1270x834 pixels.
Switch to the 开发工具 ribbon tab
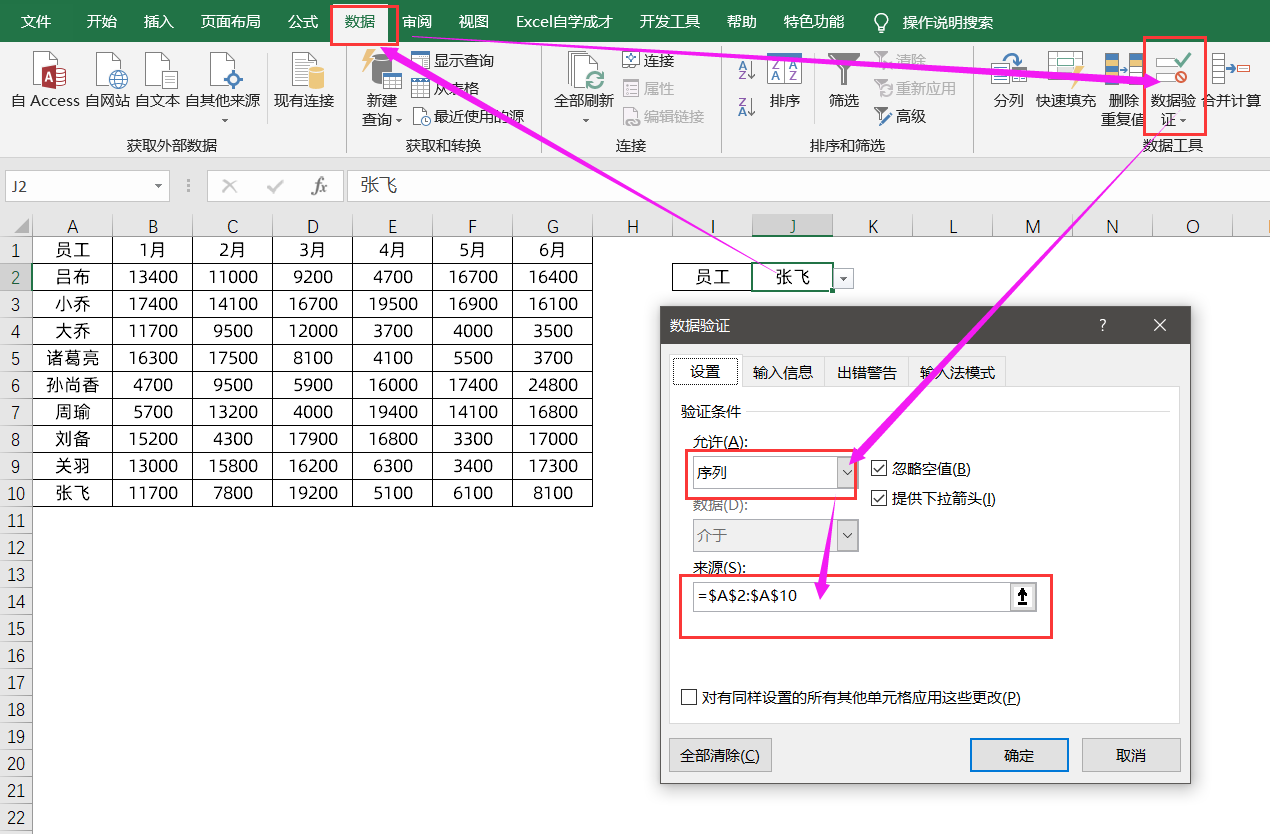click(669, 22)
